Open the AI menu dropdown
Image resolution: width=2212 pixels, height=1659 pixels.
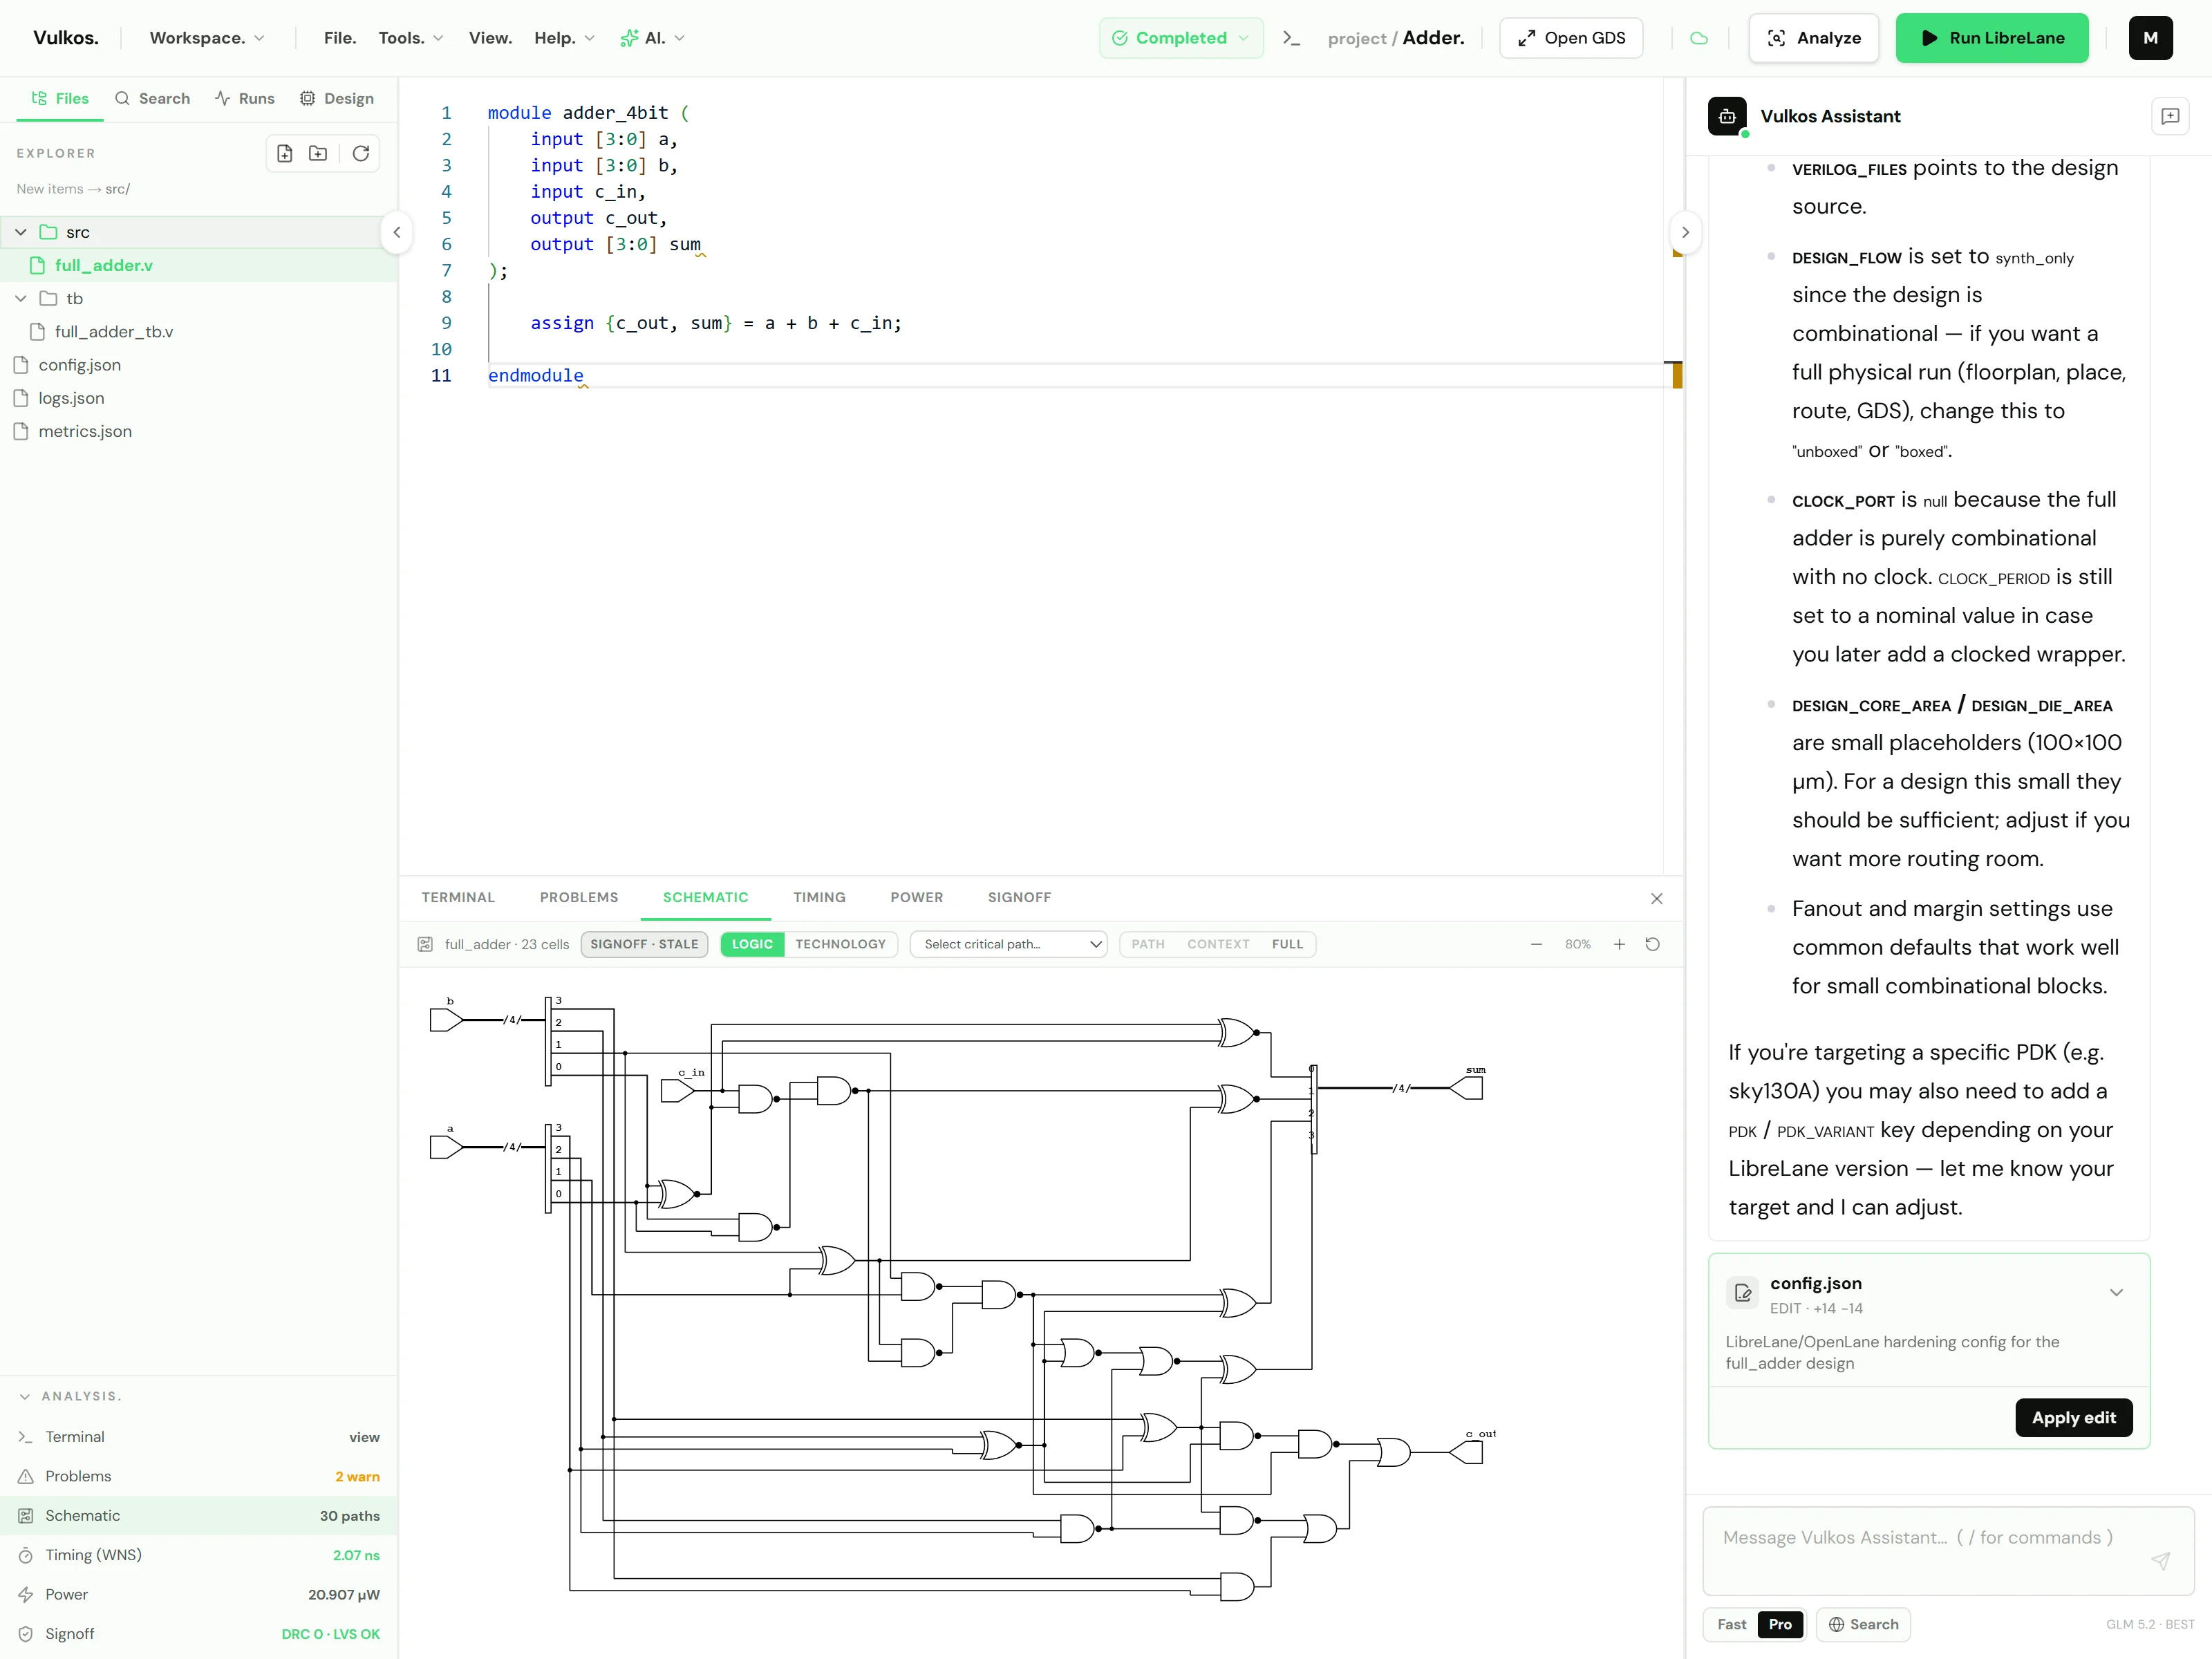[x=652, y=38]
